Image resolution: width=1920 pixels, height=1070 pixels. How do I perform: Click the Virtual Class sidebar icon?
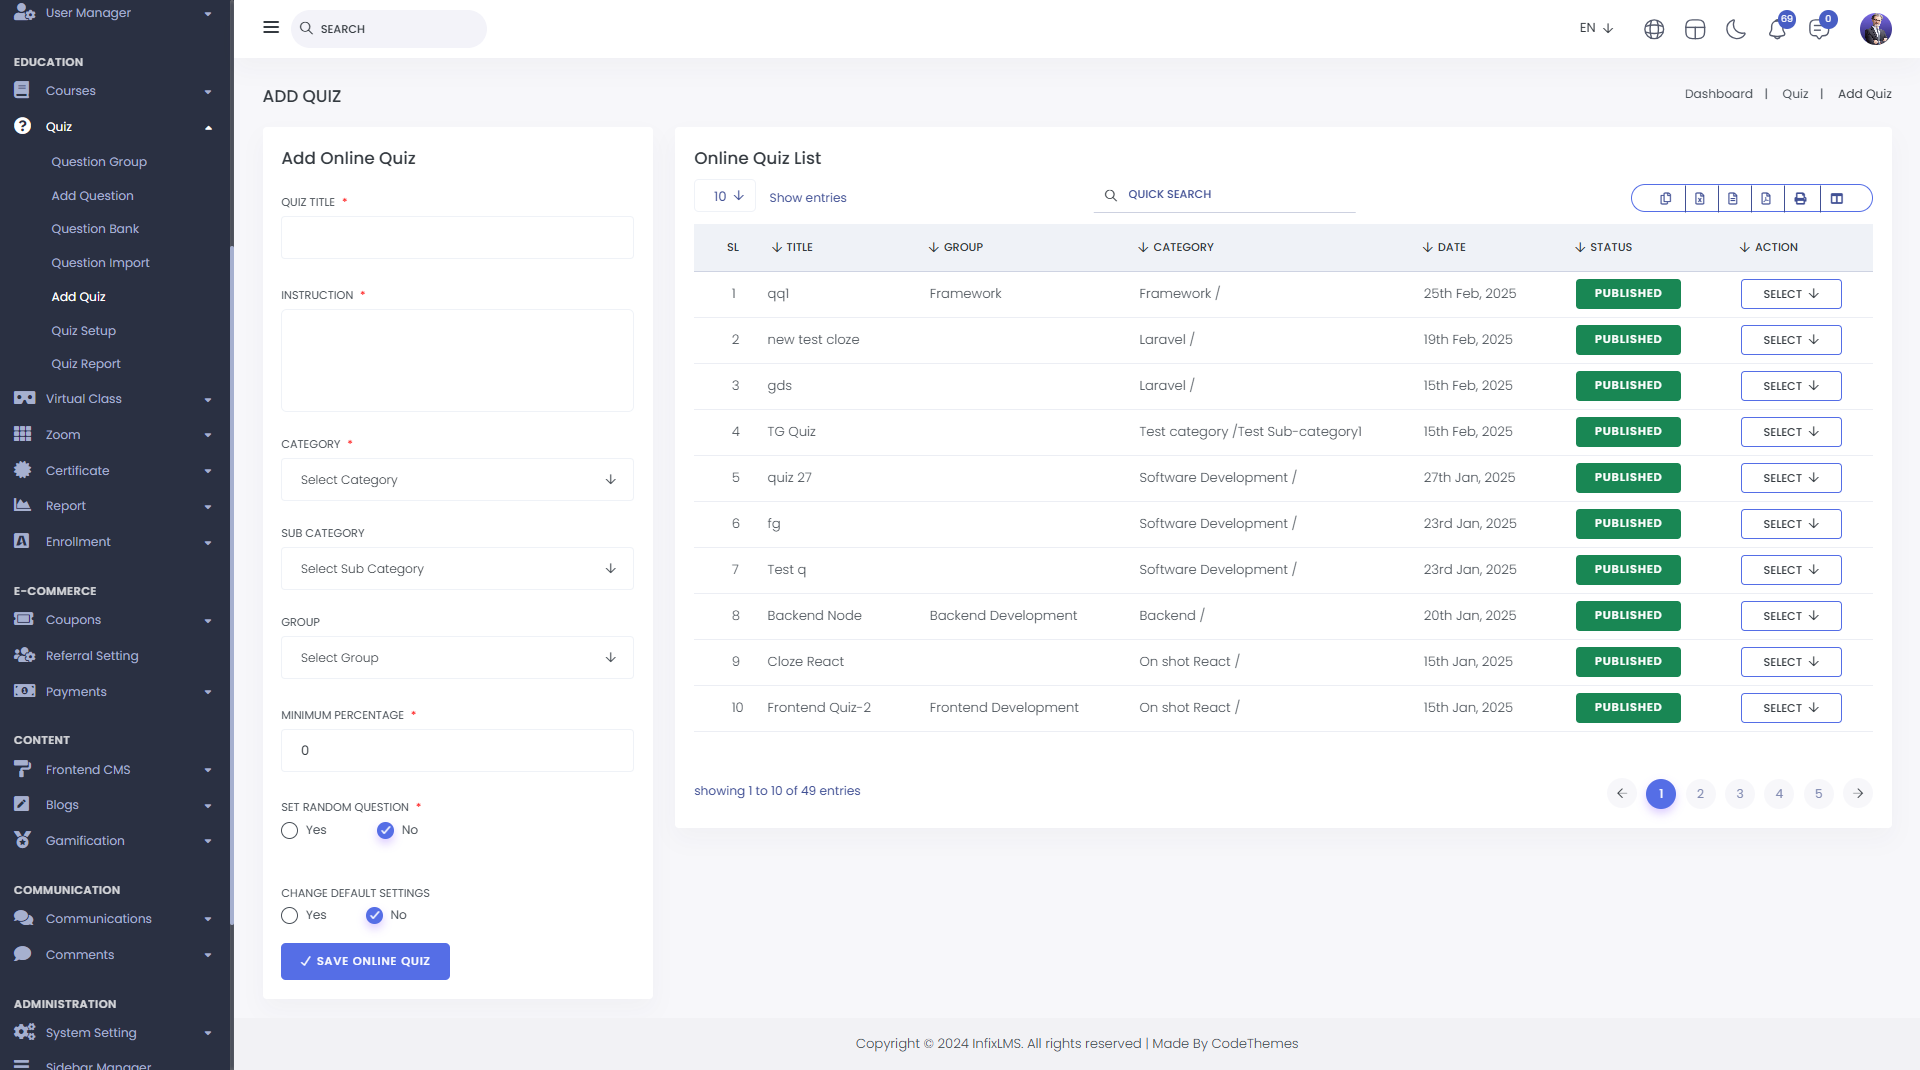pos(24,398)
